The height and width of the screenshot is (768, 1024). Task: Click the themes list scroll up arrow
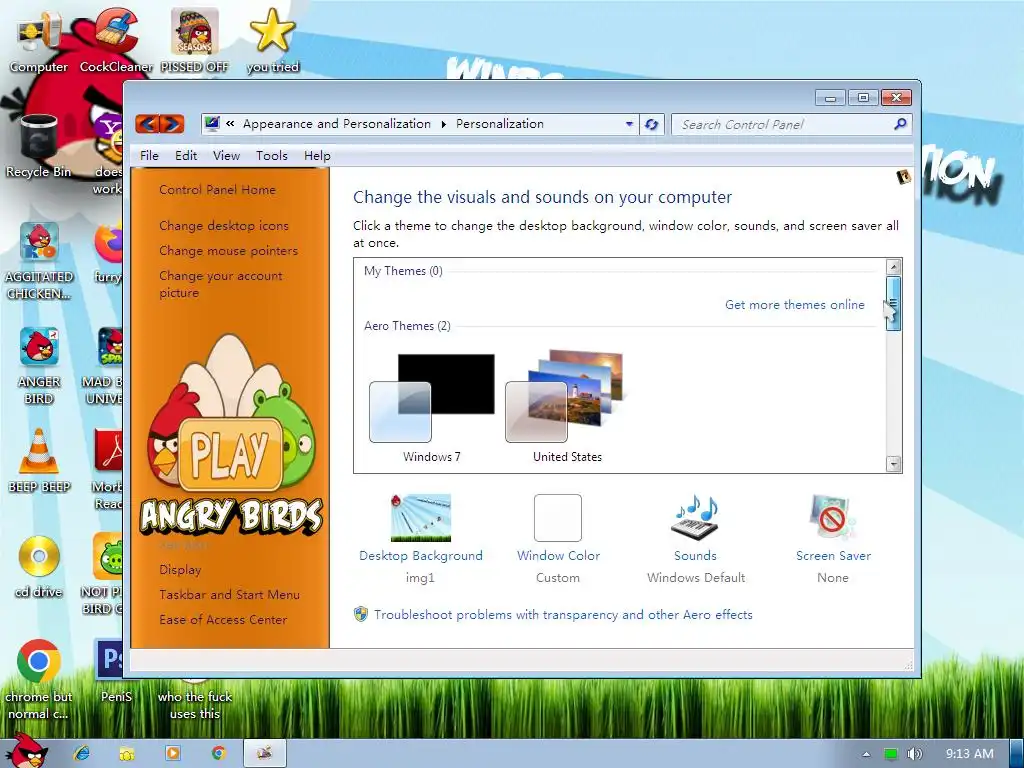[893, 266]
